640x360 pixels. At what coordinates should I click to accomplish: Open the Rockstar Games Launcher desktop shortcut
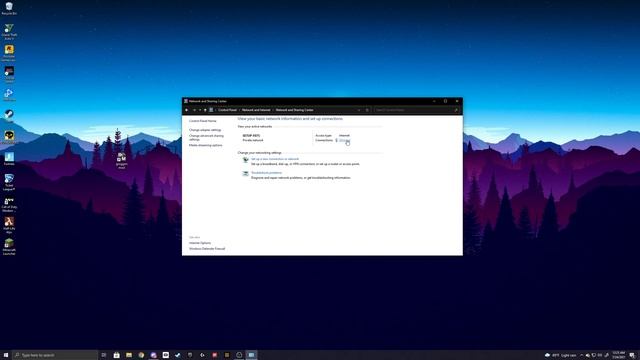pos(9,53)
